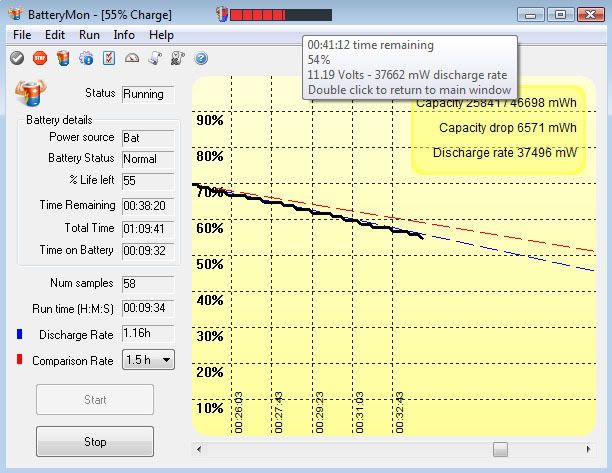Click the 10% axis label on graph
The image size is (612, 473).
click(x=210, y=408)
